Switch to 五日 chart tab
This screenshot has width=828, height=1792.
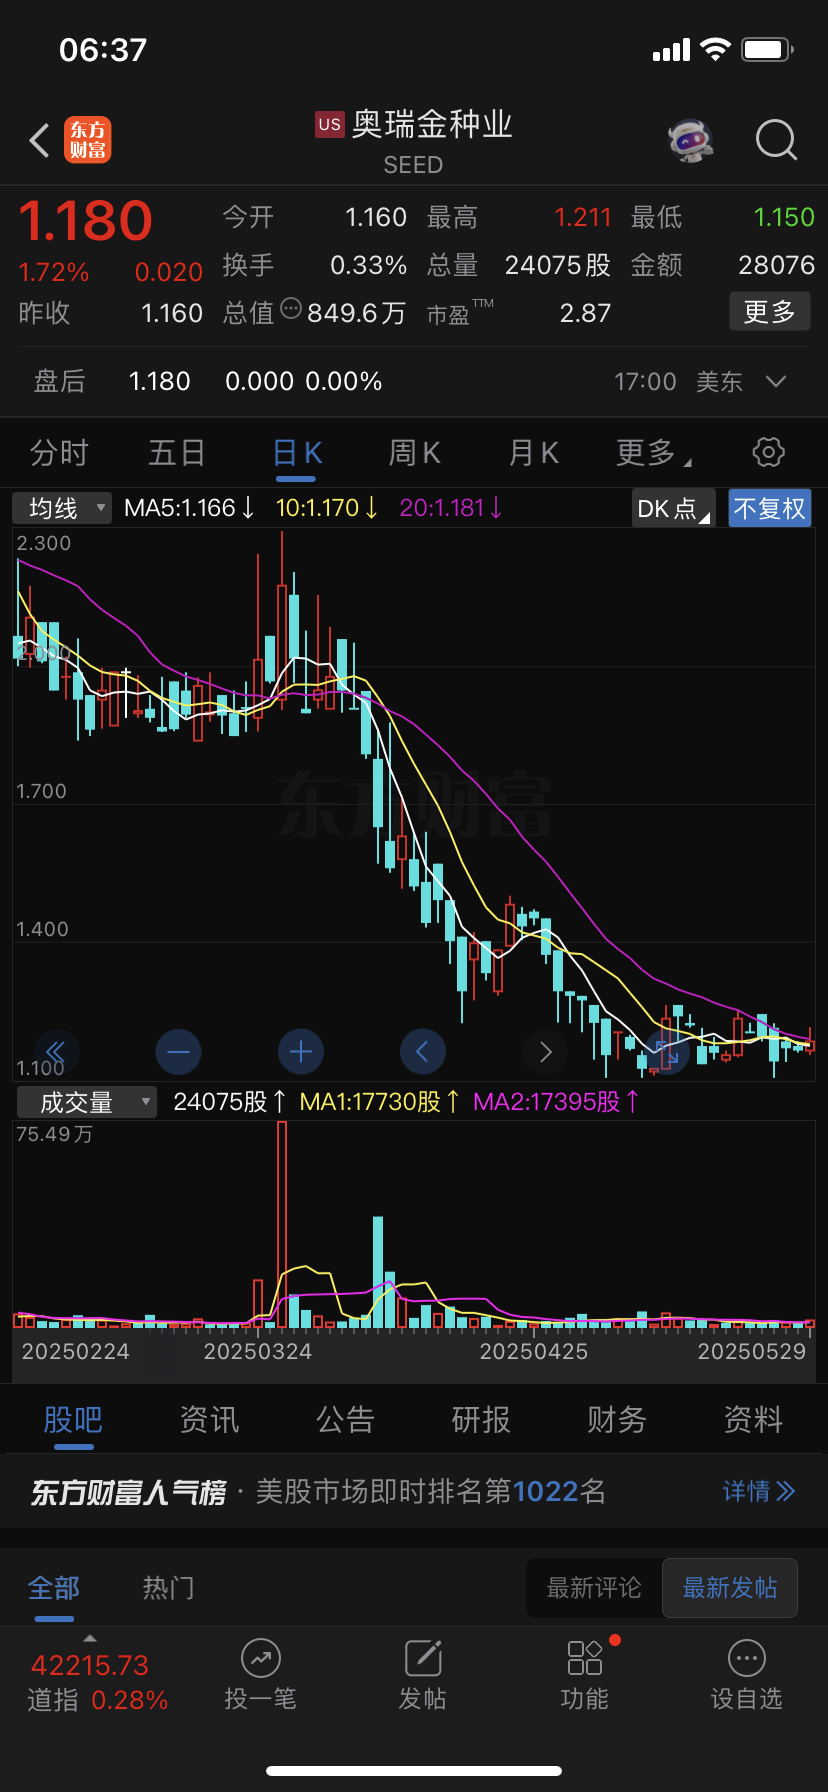pos(177,453)
